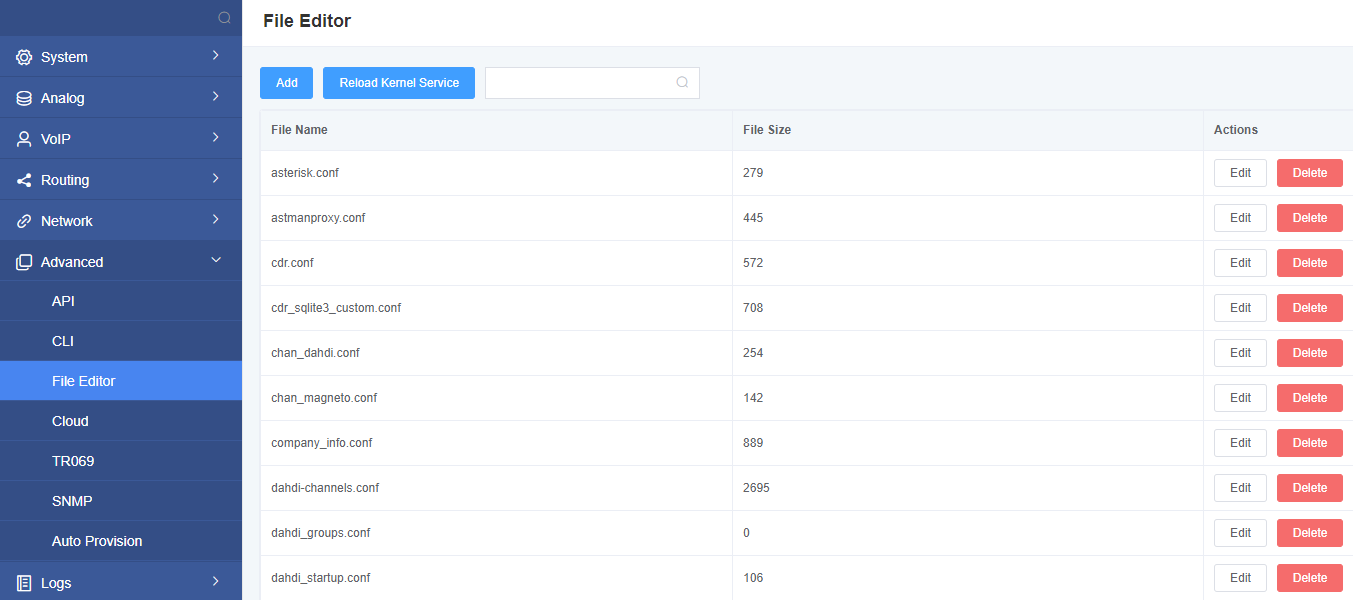Expand the System menu chevron
The height and width of the screenshot is (600, 1353).
click(x=215, y=56)
